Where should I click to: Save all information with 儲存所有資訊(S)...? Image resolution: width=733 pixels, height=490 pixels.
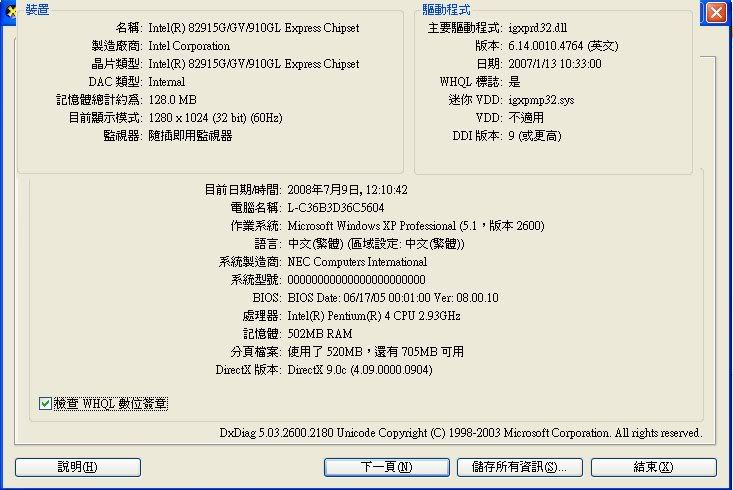pyautogui.click(x=519, y=467)
